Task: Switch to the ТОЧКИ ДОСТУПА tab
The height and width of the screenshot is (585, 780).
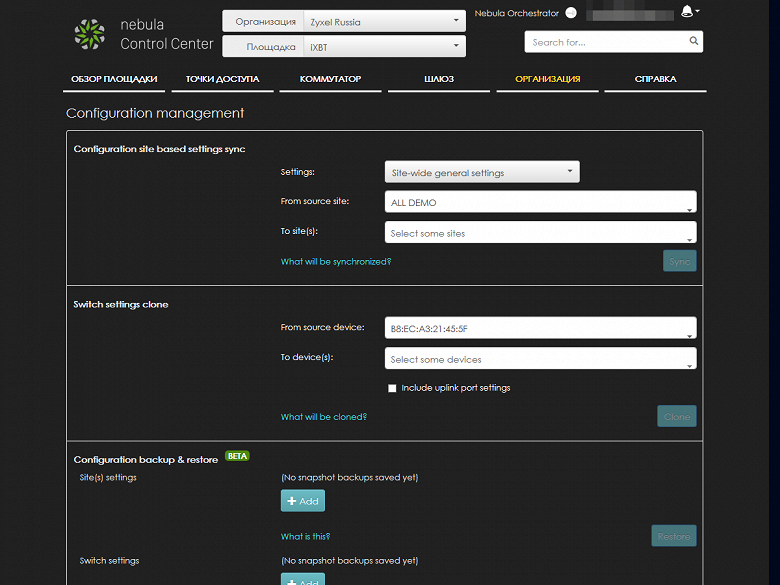Action: pos(222,79)
